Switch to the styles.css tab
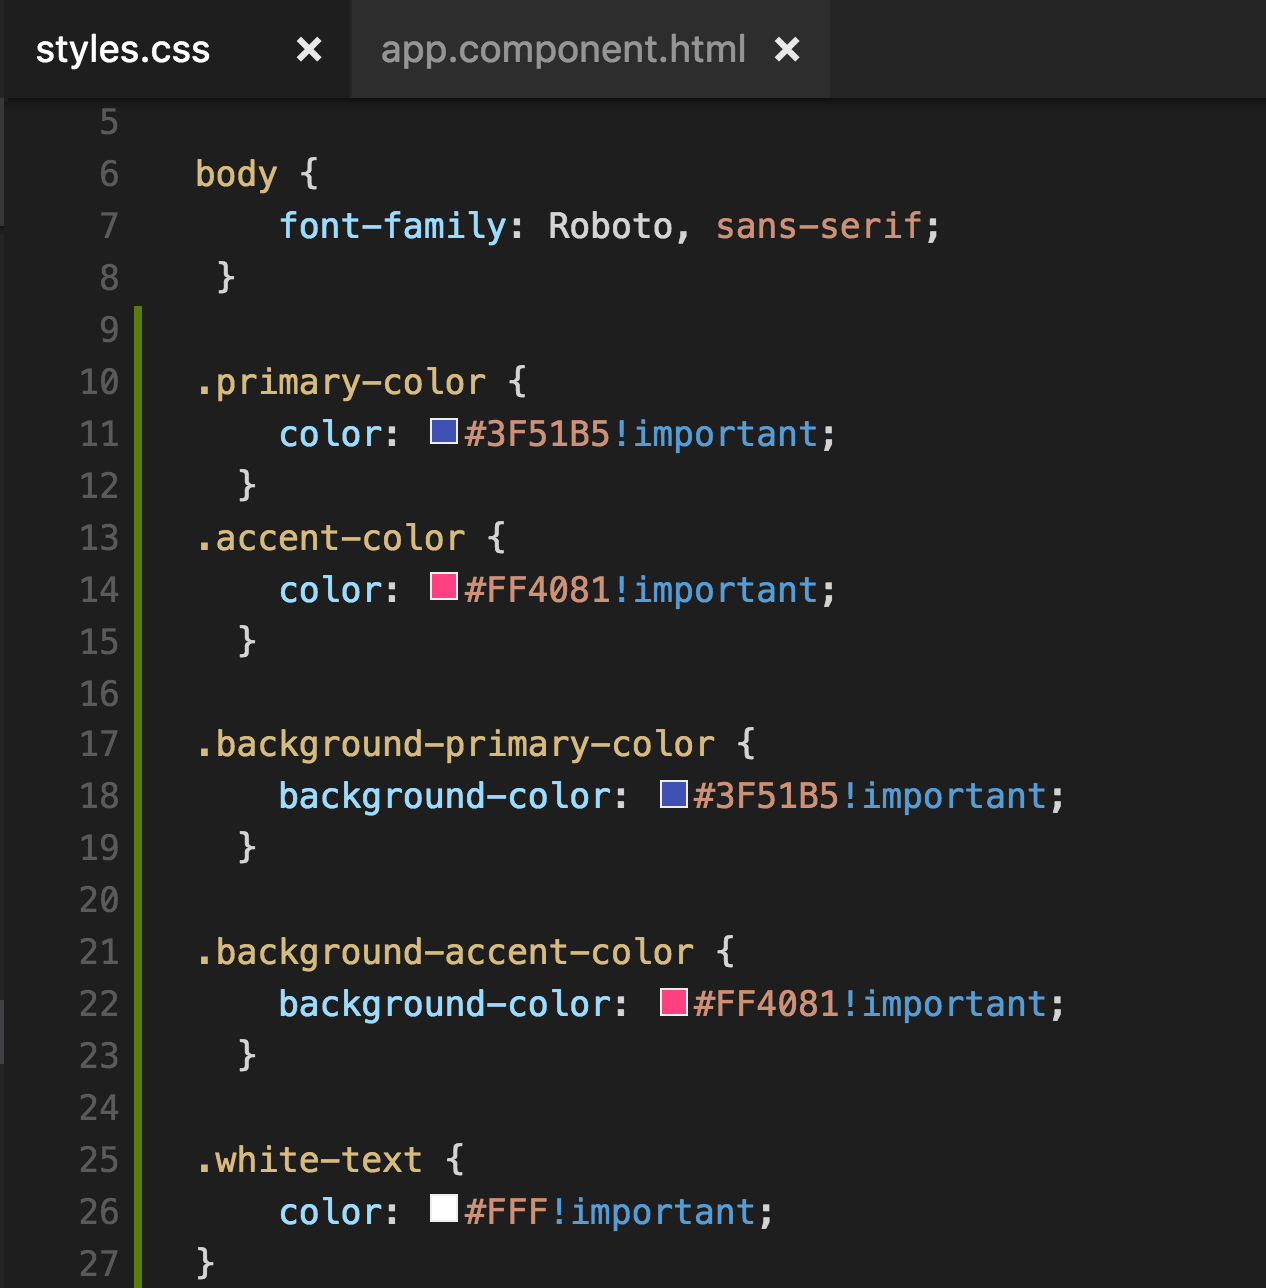The image size is (1266, 1288). click(x=123, y=49)
